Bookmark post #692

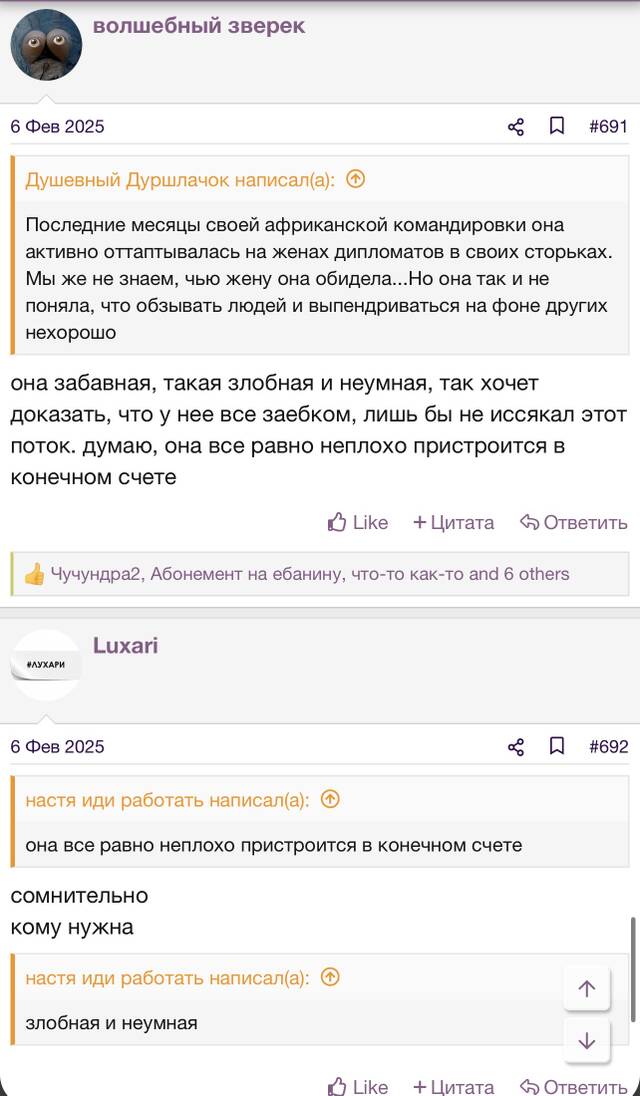pyautogui.click(x=557, y=747)
